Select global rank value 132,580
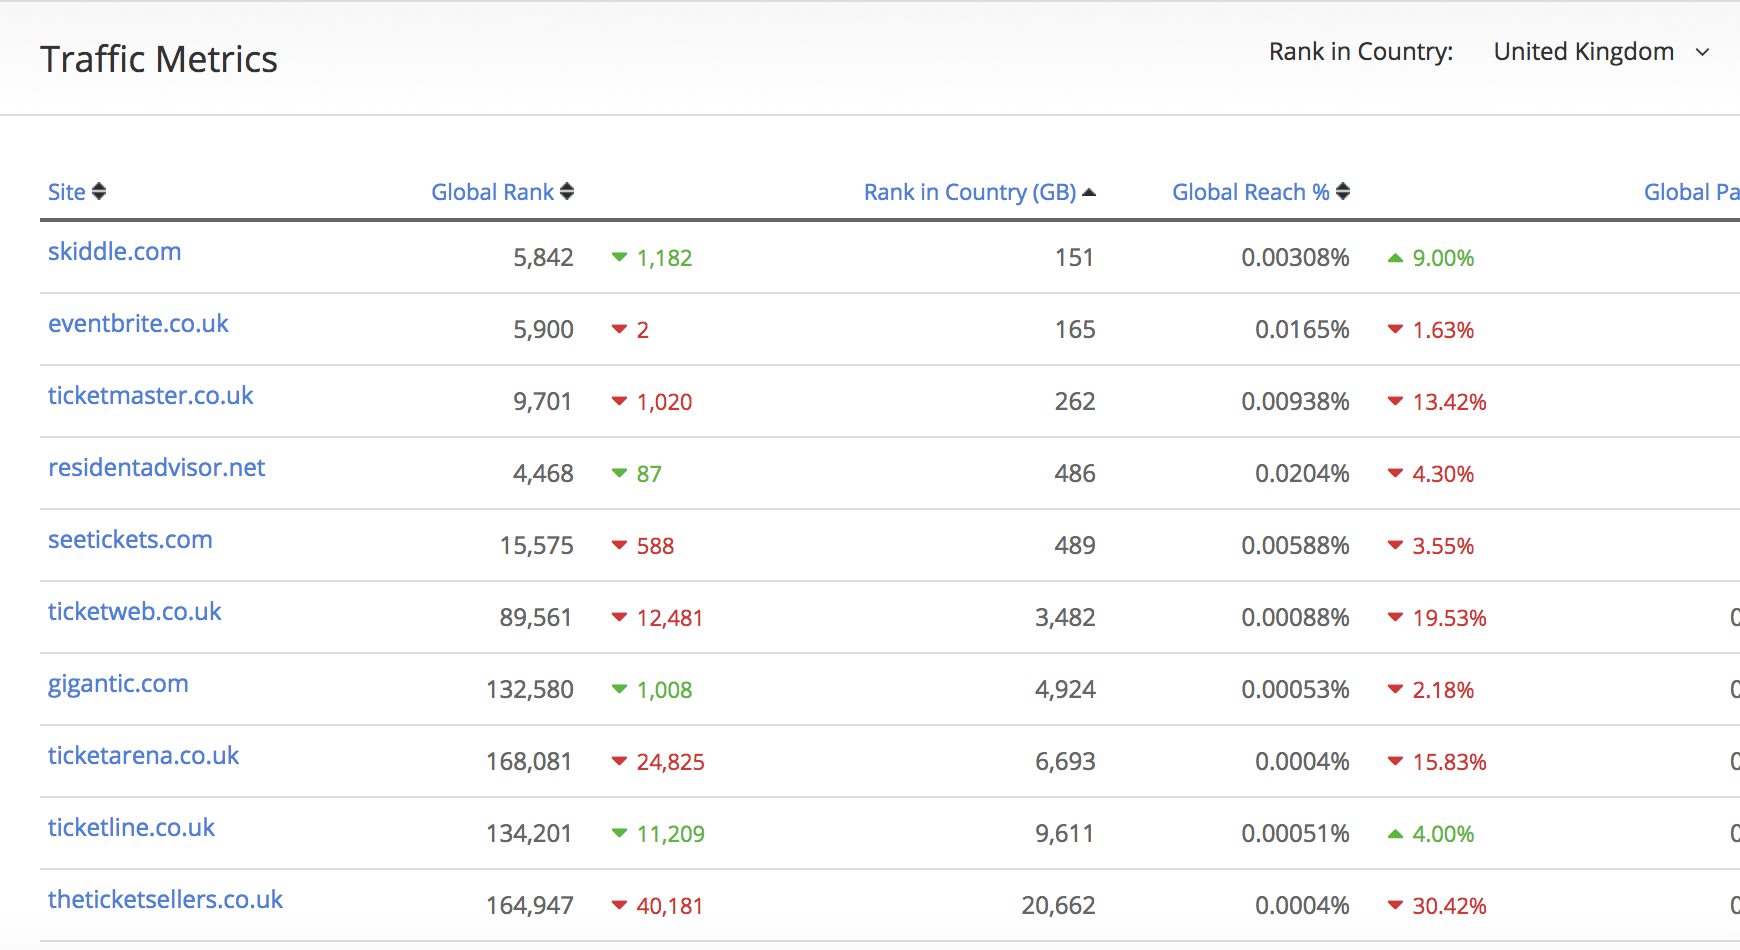This screenshot has height=950, width=1740. coord(530,690)
